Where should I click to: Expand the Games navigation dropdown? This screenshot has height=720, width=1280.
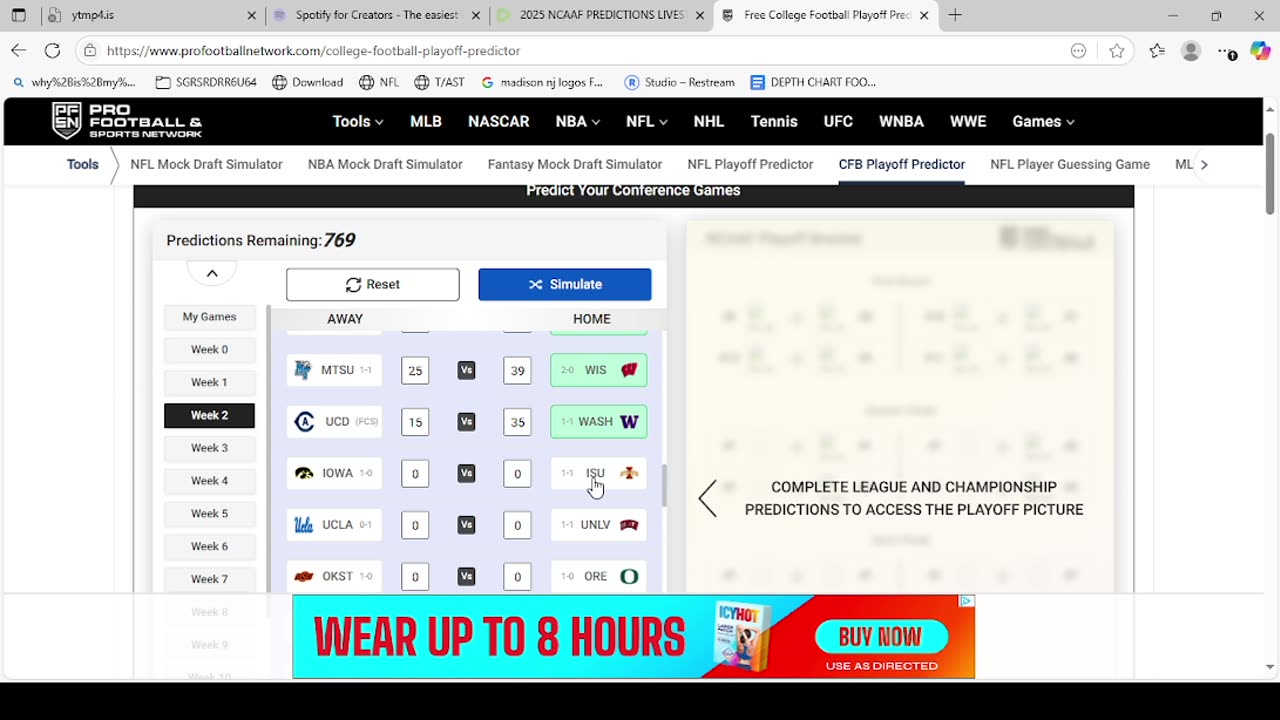pyautogui.click(x=1043, y=121)
